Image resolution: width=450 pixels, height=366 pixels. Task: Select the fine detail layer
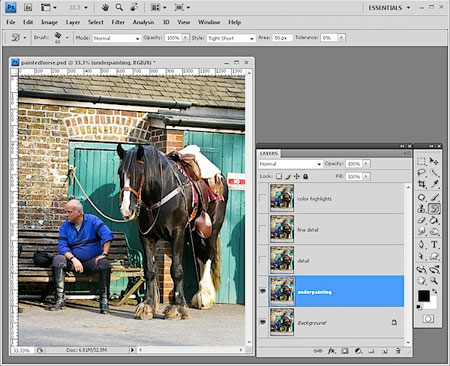[x=336, y=229]
